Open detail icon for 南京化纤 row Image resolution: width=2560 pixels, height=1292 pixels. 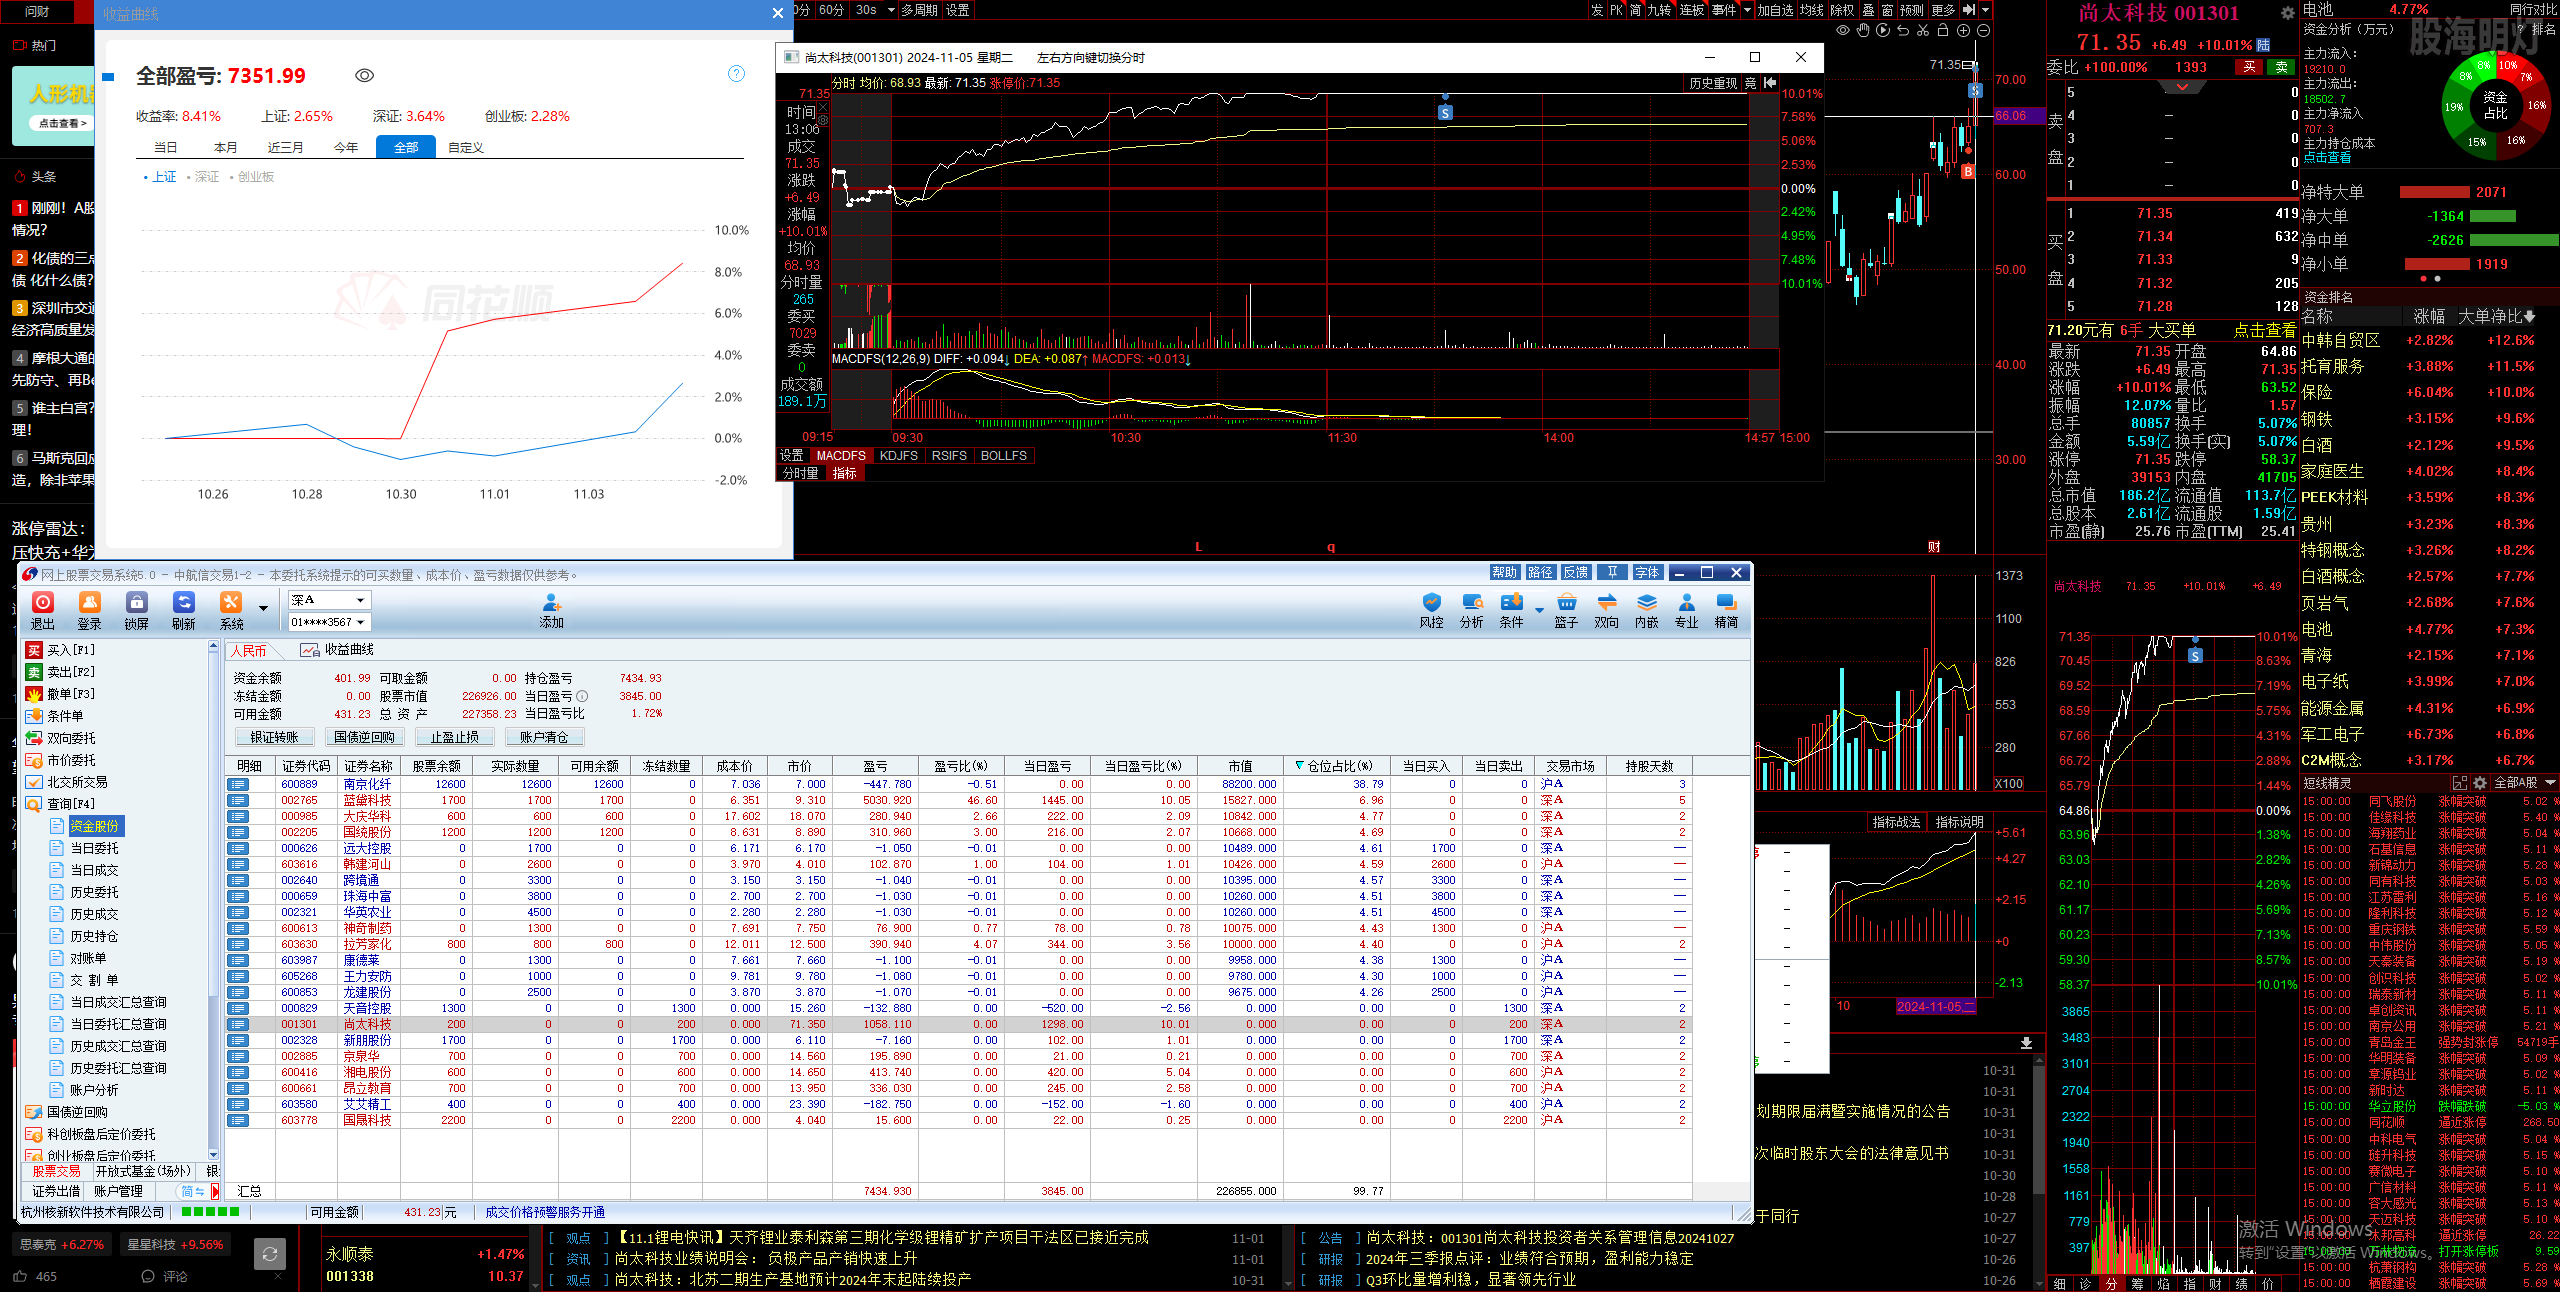click(238, 785)
